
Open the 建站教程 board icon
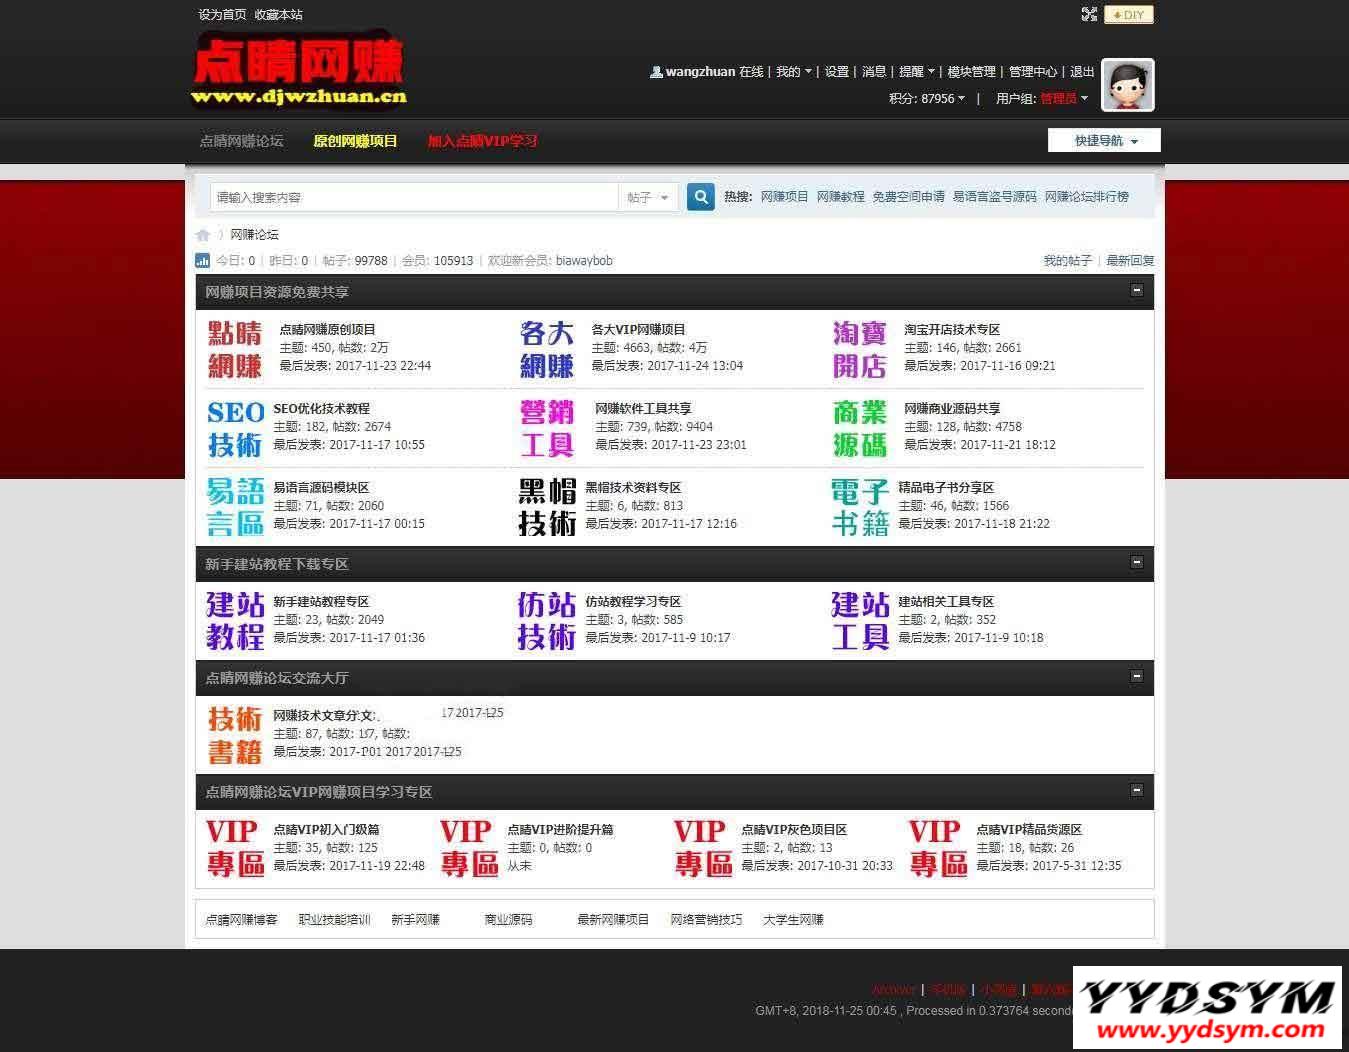[235, 621]
